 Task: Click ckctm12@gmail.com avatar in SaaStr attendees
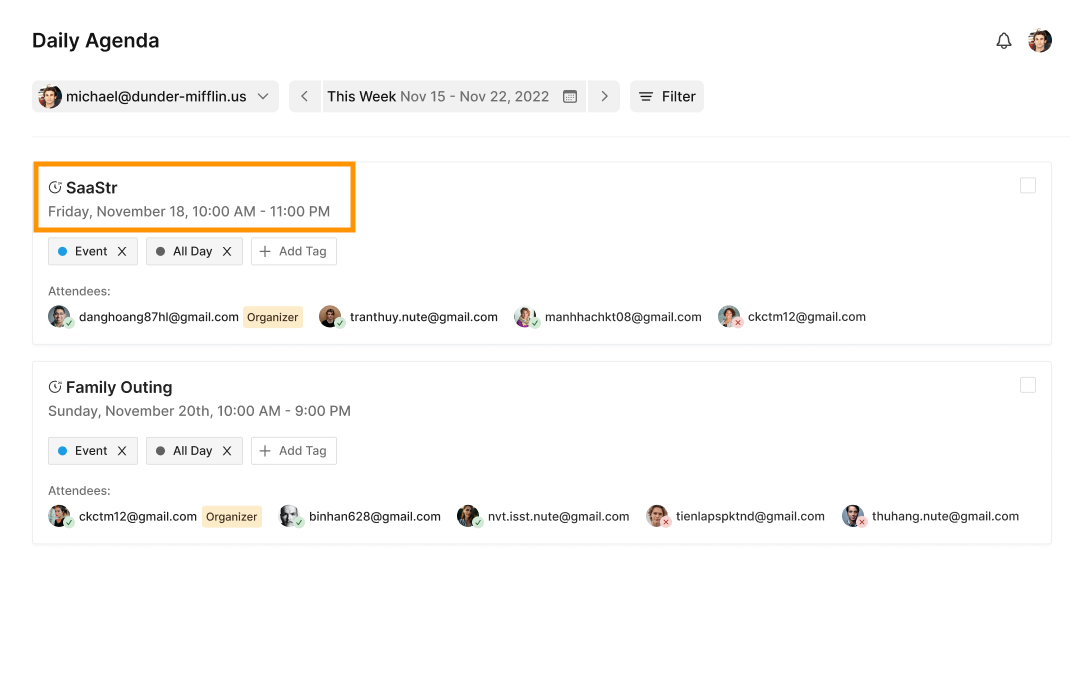pos(729,317)
